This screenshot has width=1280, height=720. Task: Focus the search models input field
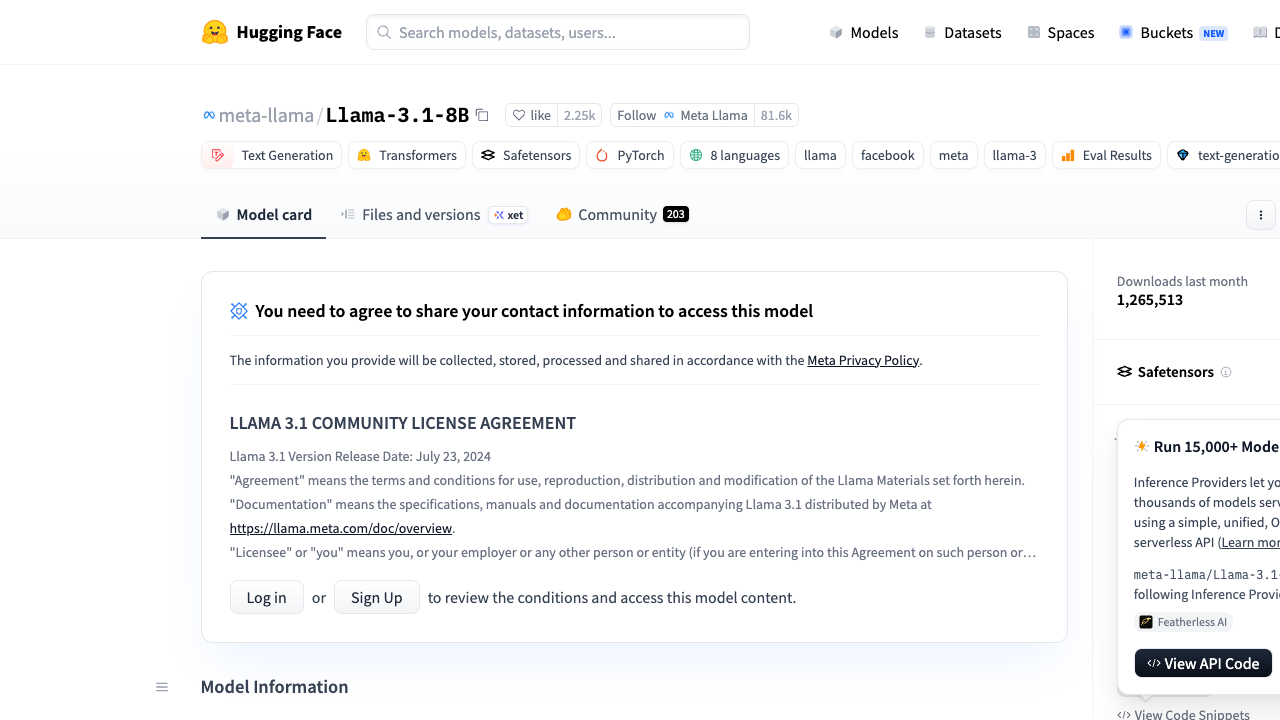click(x=558, y=32)
